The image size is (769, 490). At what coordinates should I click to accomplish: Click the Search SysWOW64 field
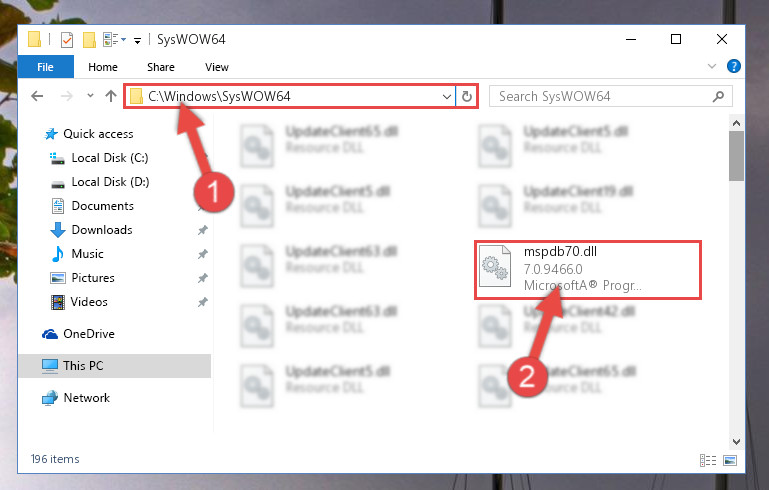(x=611, y=97)
